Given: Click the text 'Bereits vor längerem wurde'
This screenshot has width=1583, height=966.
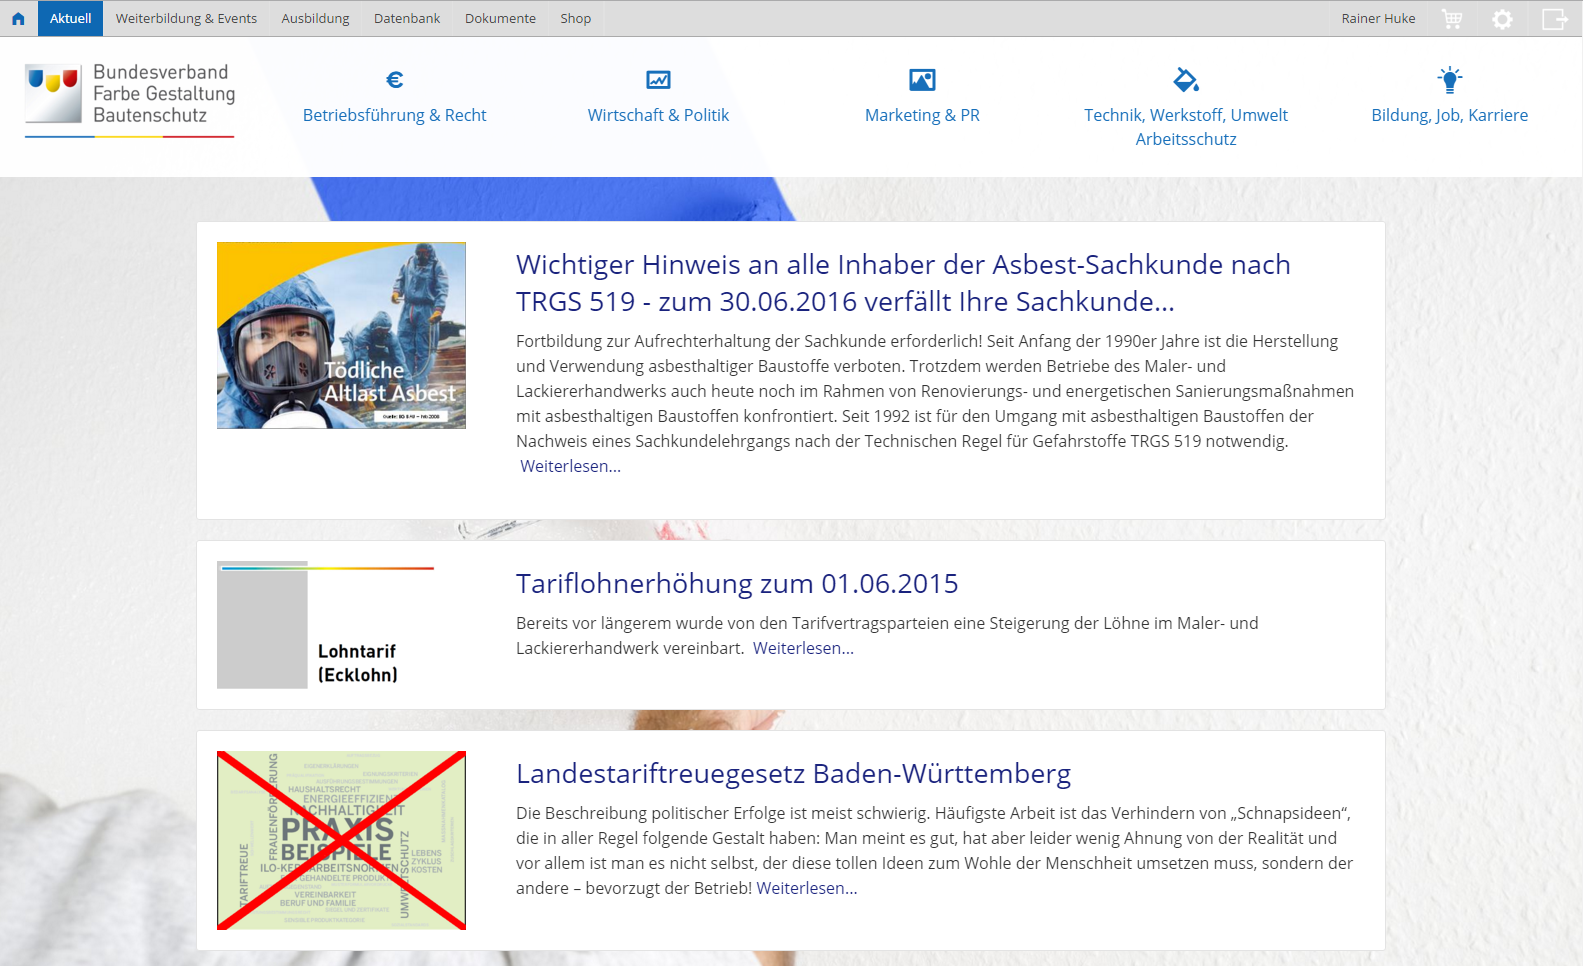Looking at the screenshot, I should (x=613, y=623).
